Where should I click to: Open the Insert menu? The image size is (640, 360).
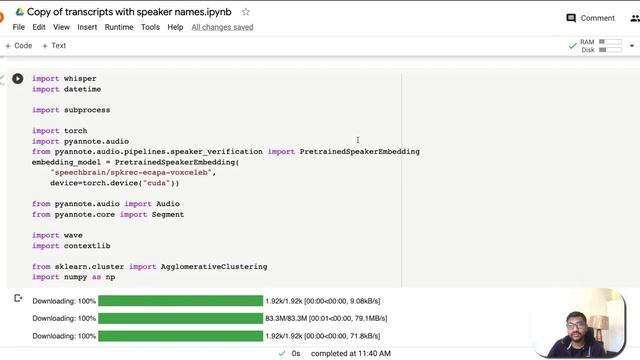[x=87, y=27]
